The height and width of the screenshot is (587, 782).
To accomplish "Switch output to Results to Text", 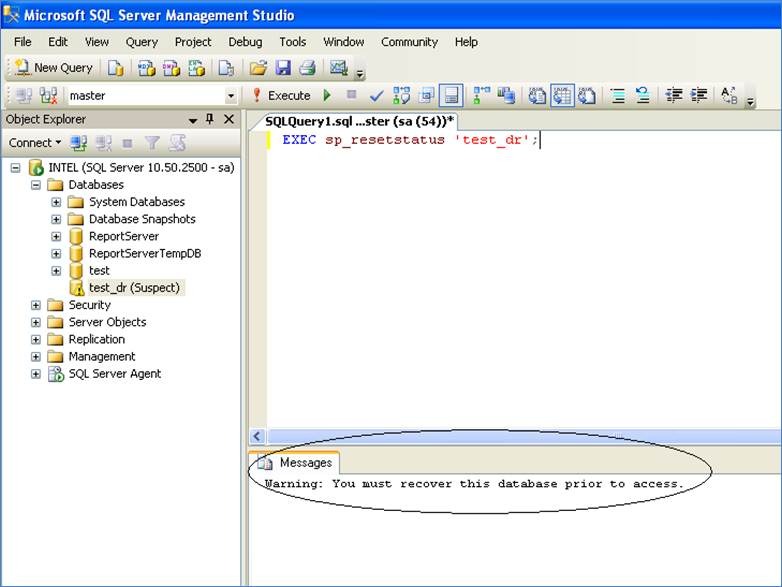I will coord(537,95).
